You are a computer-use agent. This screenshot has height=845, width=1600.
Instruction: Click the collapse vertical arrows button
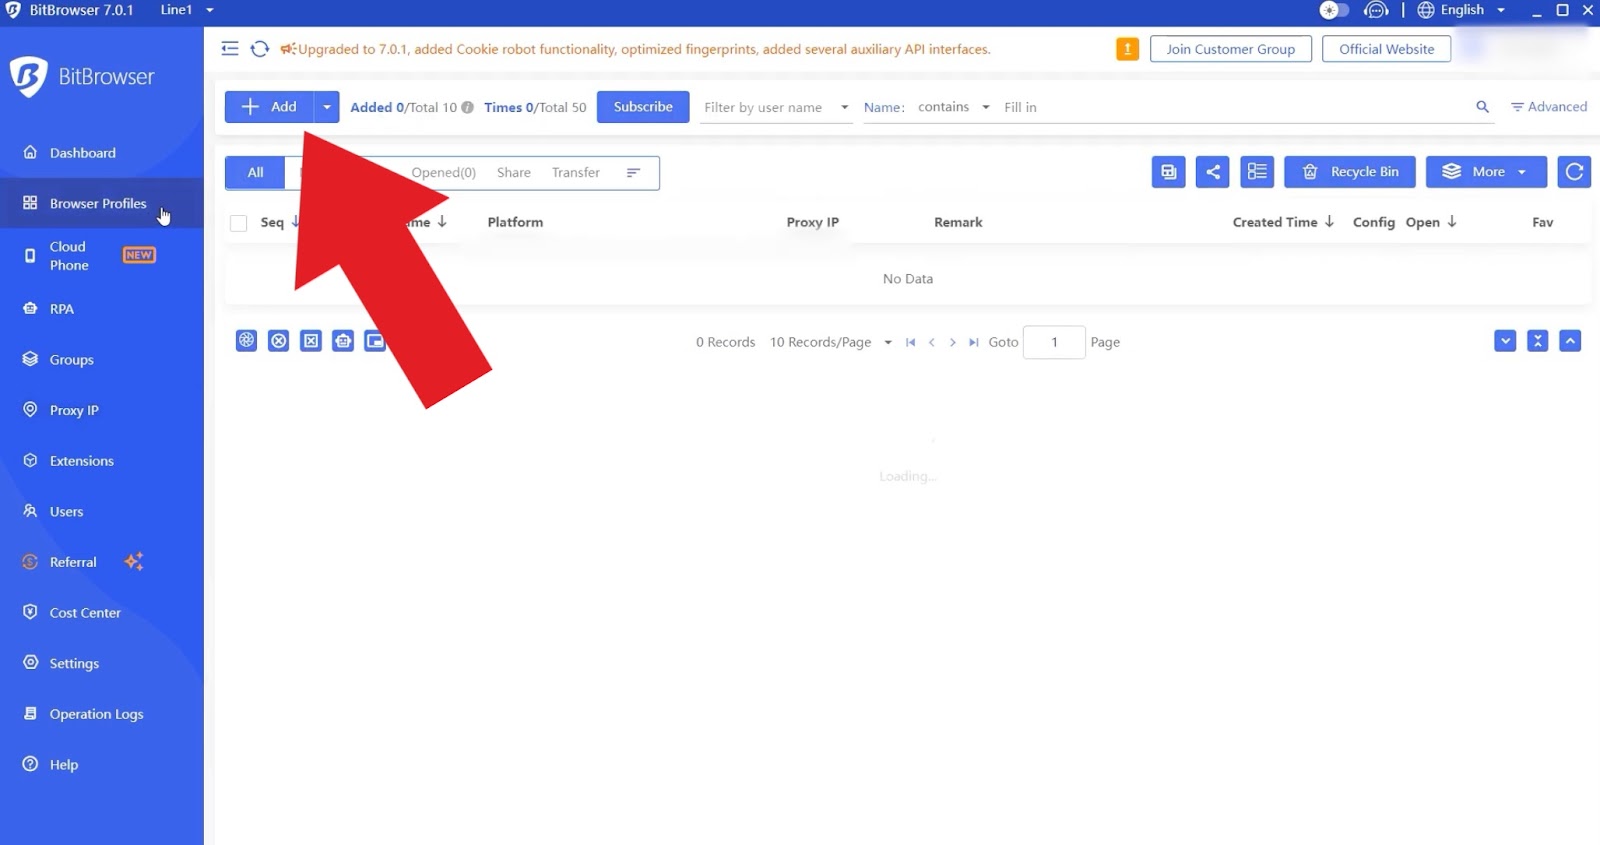(1538, 341)
